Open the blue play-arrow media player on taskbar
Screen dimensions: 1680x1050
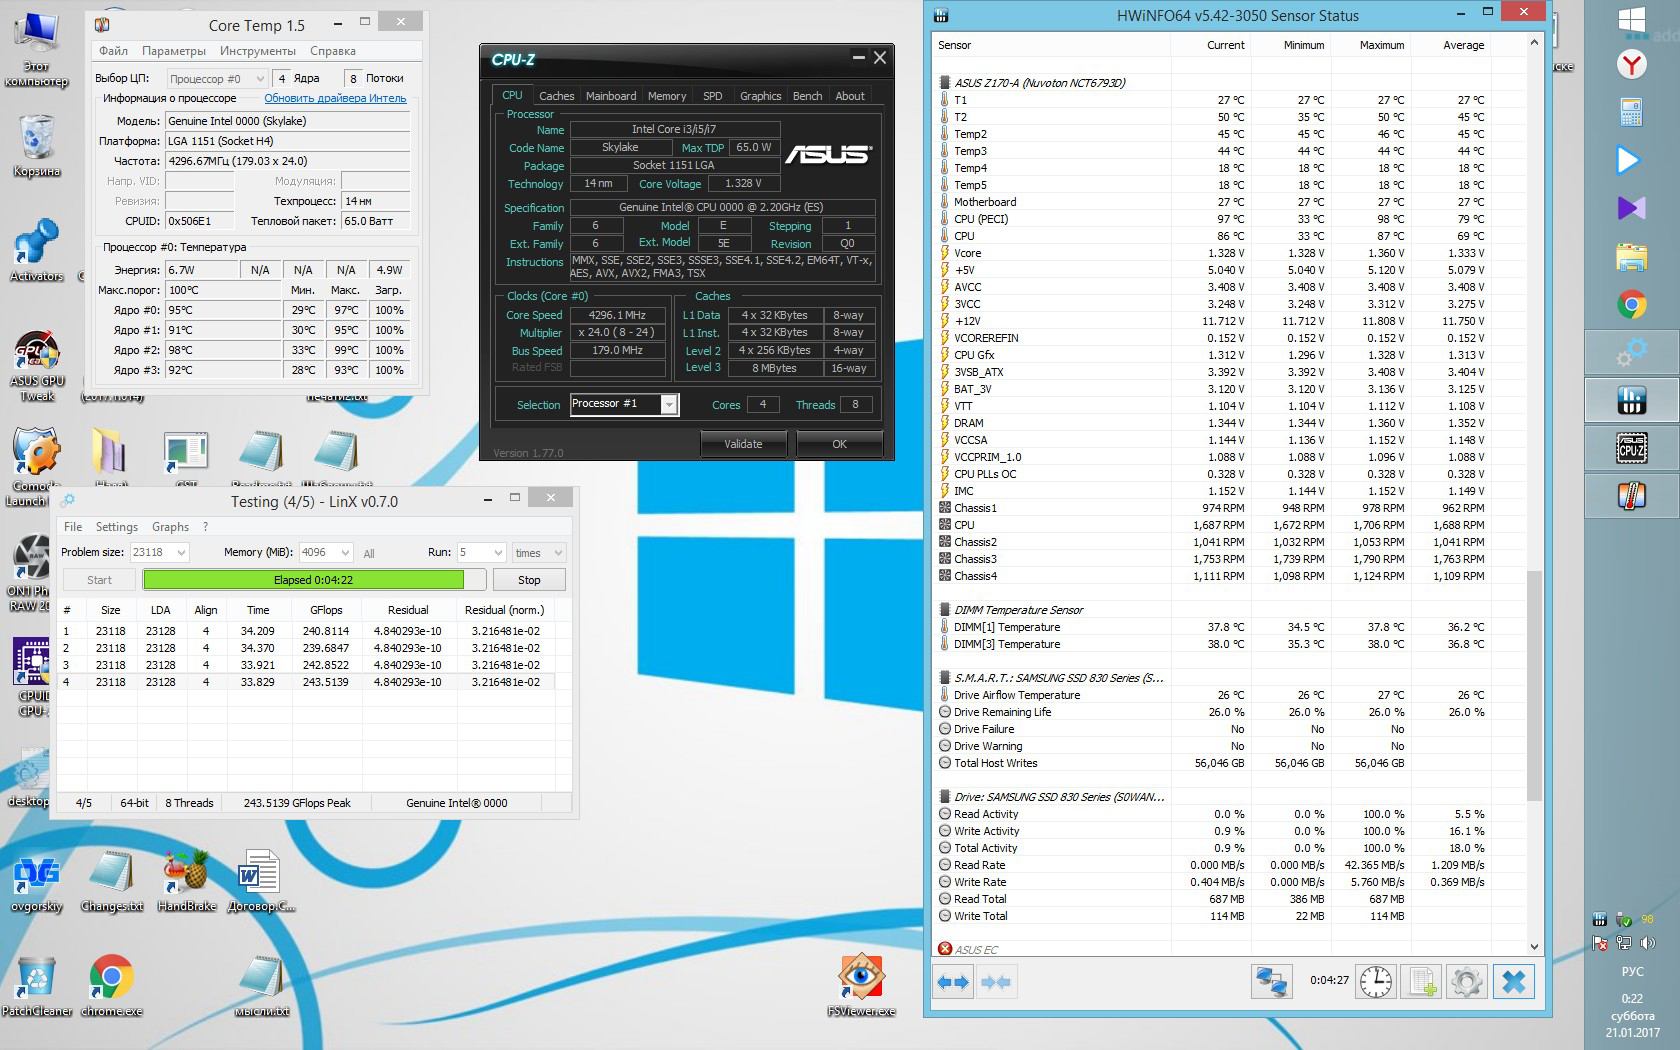coord(1629,160)
